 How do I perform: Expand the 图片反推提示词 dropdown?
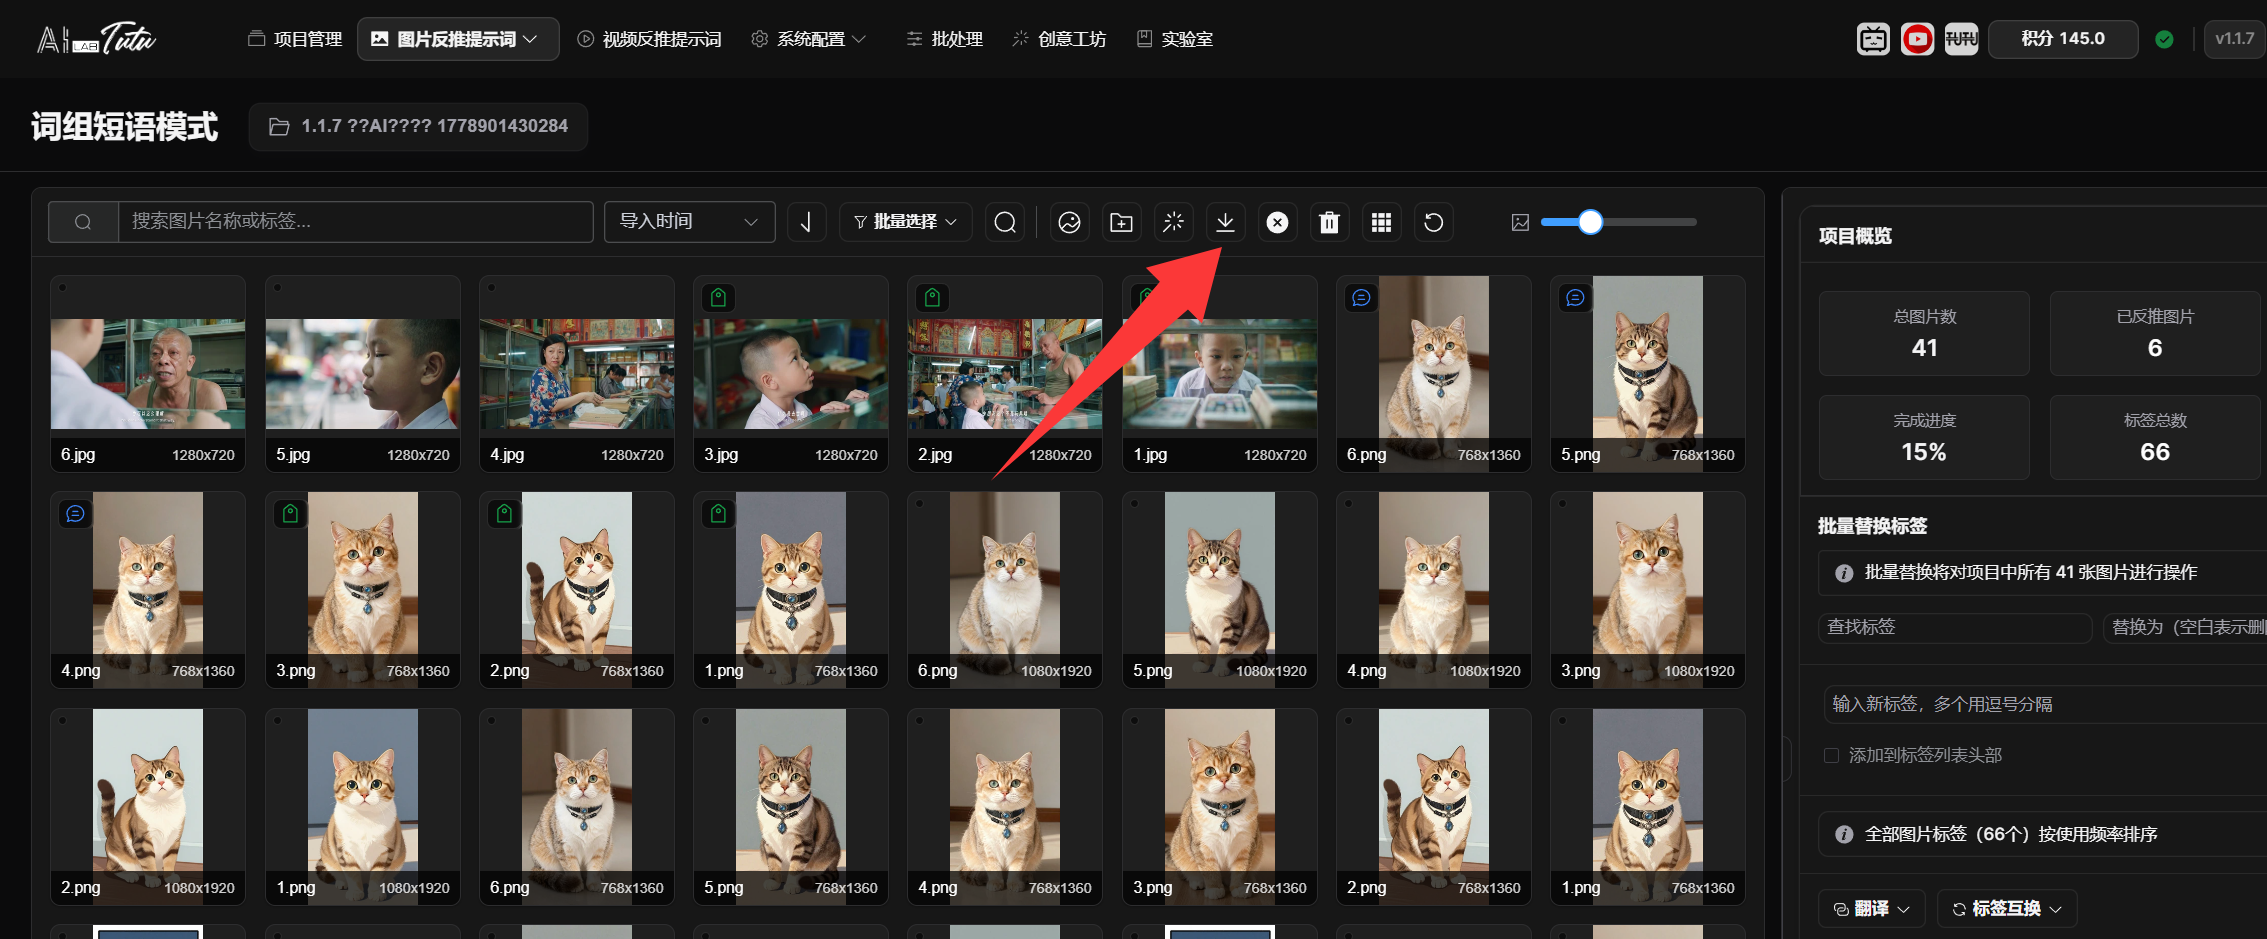click(x=458, y=39)
